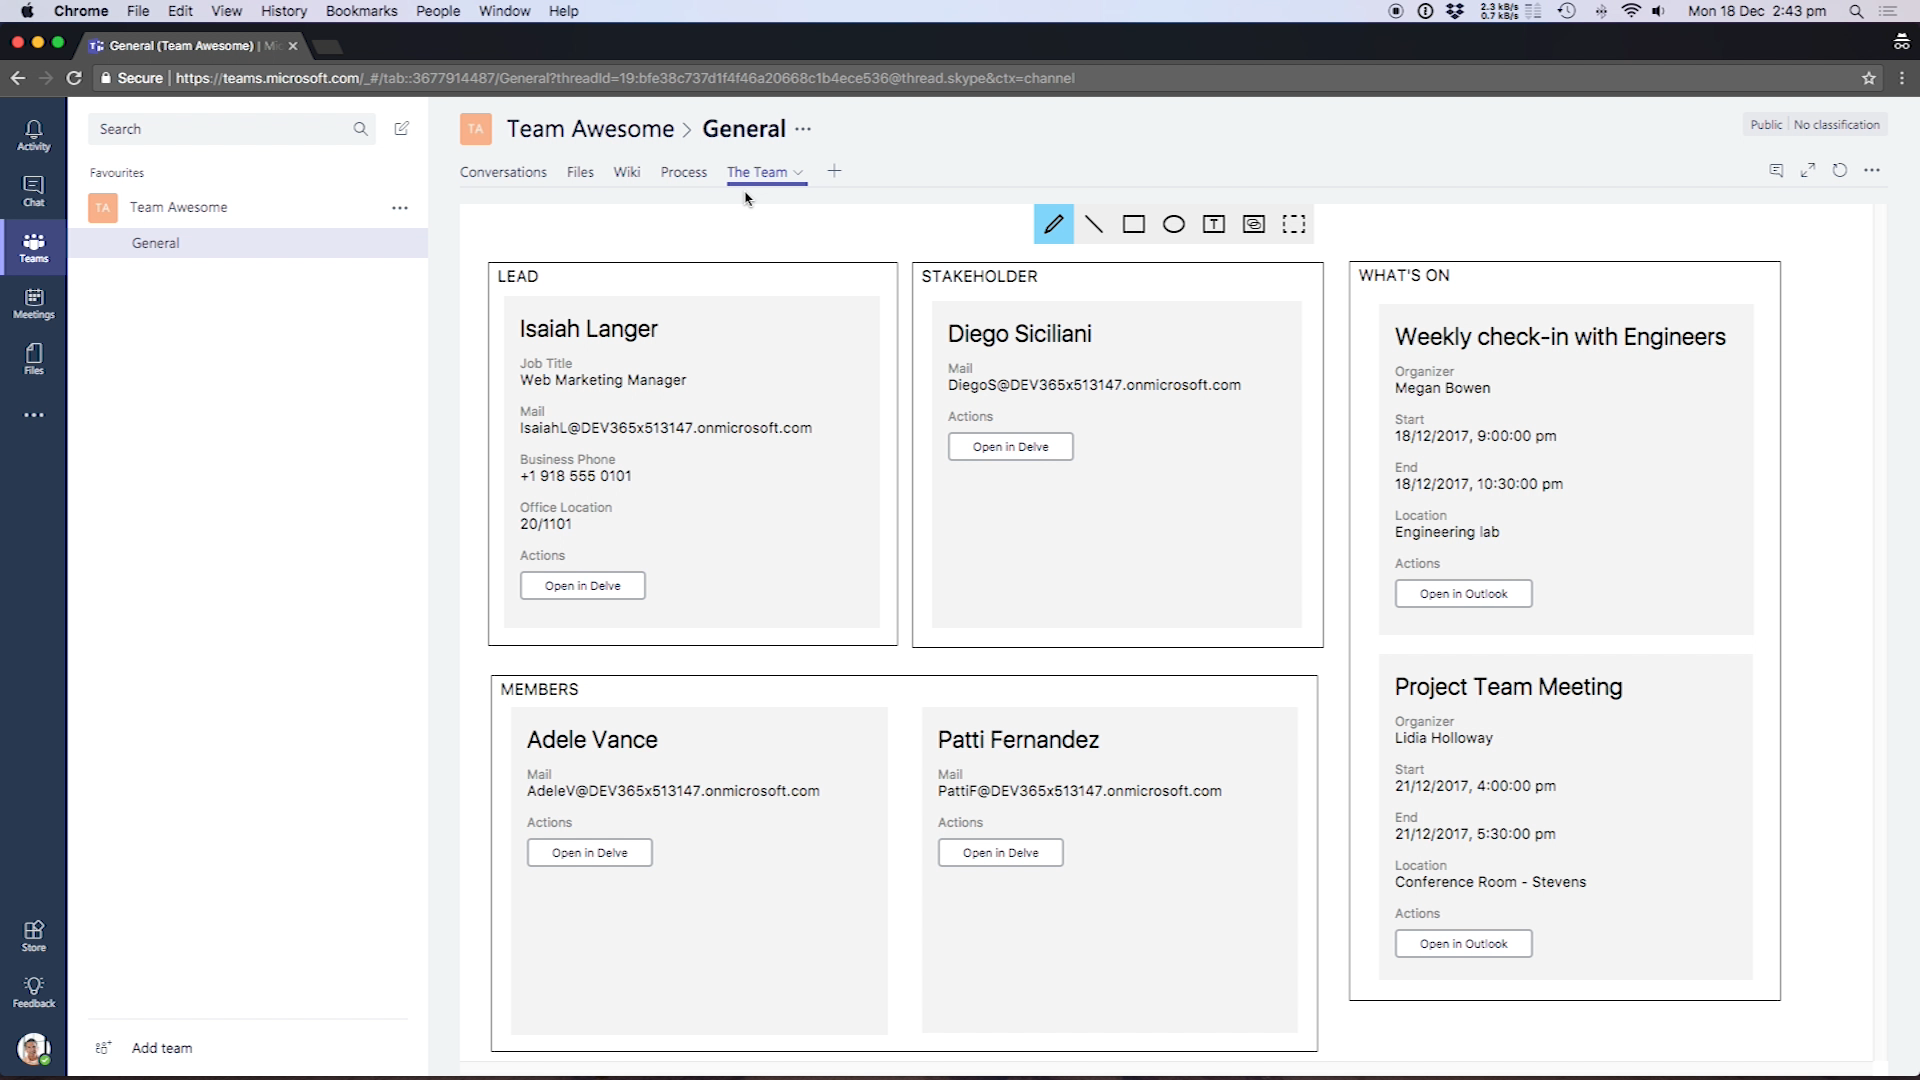Expand The Team tab dropdown chevron
This screenshot has width=1920, height=1080.
[x=798, y=172]
